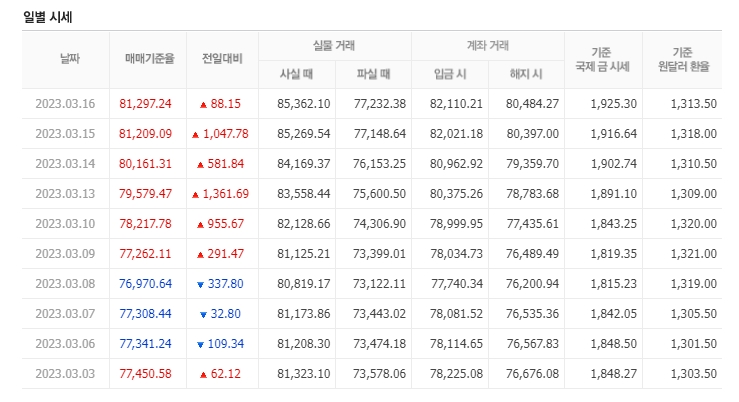Click the 79,579.47 base rate value
739x402 pixels.
[x=145, y=194]
